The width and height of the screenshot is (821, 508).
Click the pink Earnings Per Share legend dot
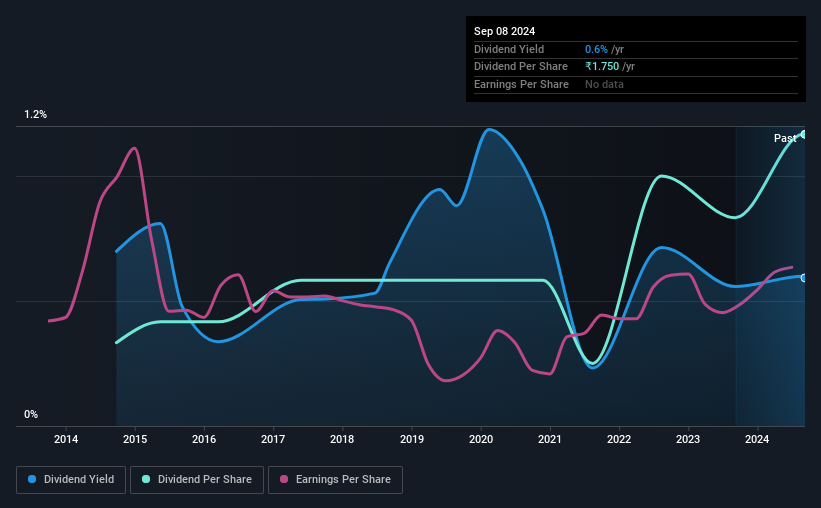click(284, 479)
